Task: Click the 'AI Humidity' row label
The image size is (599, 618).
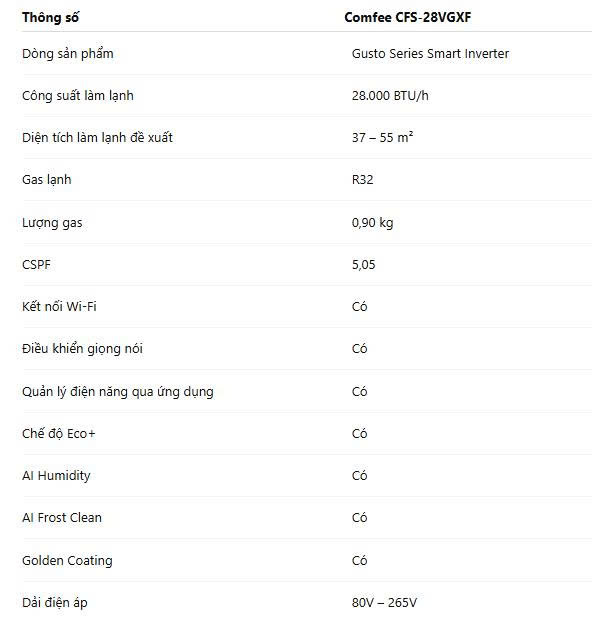Action: point(56,476)
